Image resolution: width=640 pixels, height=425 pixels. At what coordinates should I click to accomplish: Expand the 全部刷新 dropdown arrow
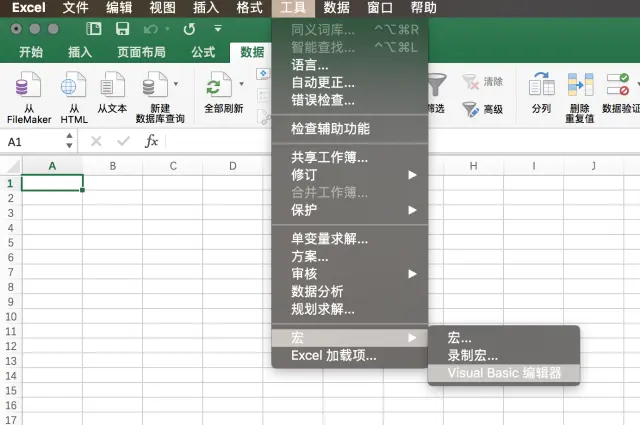[241, 84]
